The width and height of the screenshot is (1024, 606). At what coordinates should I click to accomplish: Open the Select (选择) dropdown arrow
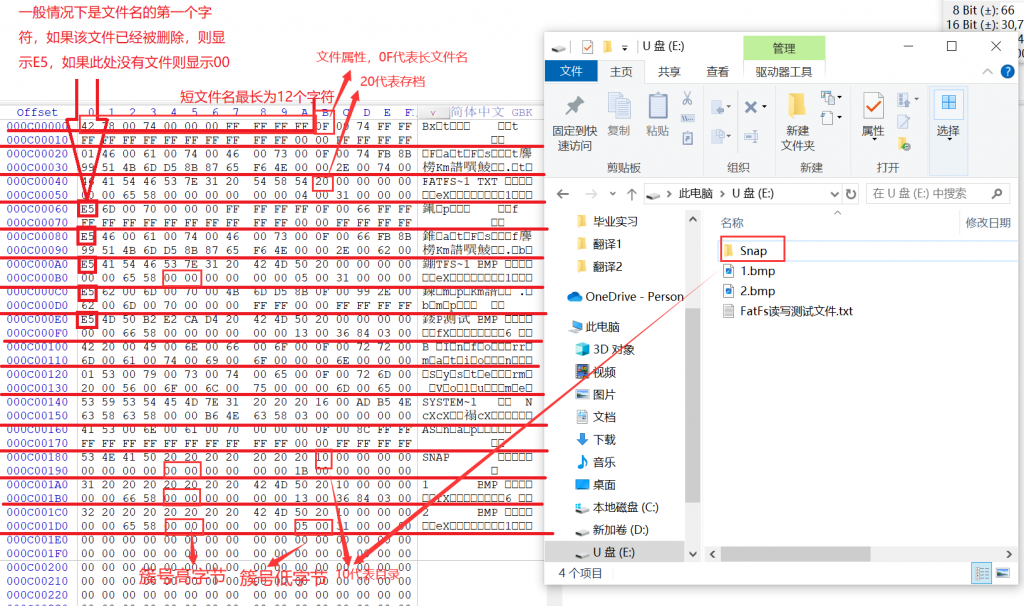(x=948, y=139)
